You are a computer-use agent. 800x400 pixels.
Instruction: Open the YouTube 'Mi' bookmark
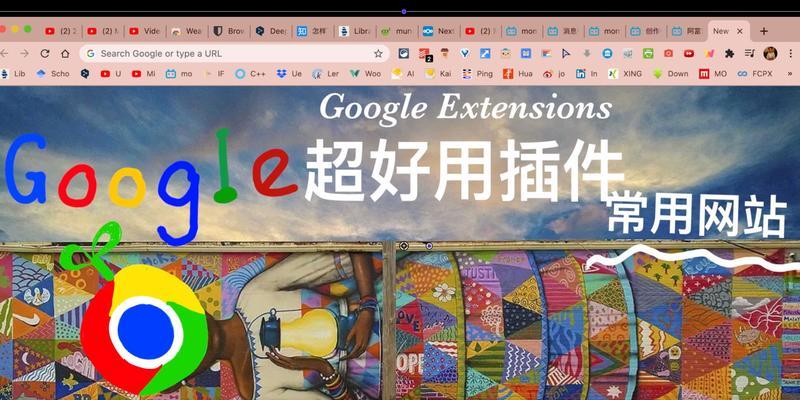pyautogui.click(x=143, y=74)
